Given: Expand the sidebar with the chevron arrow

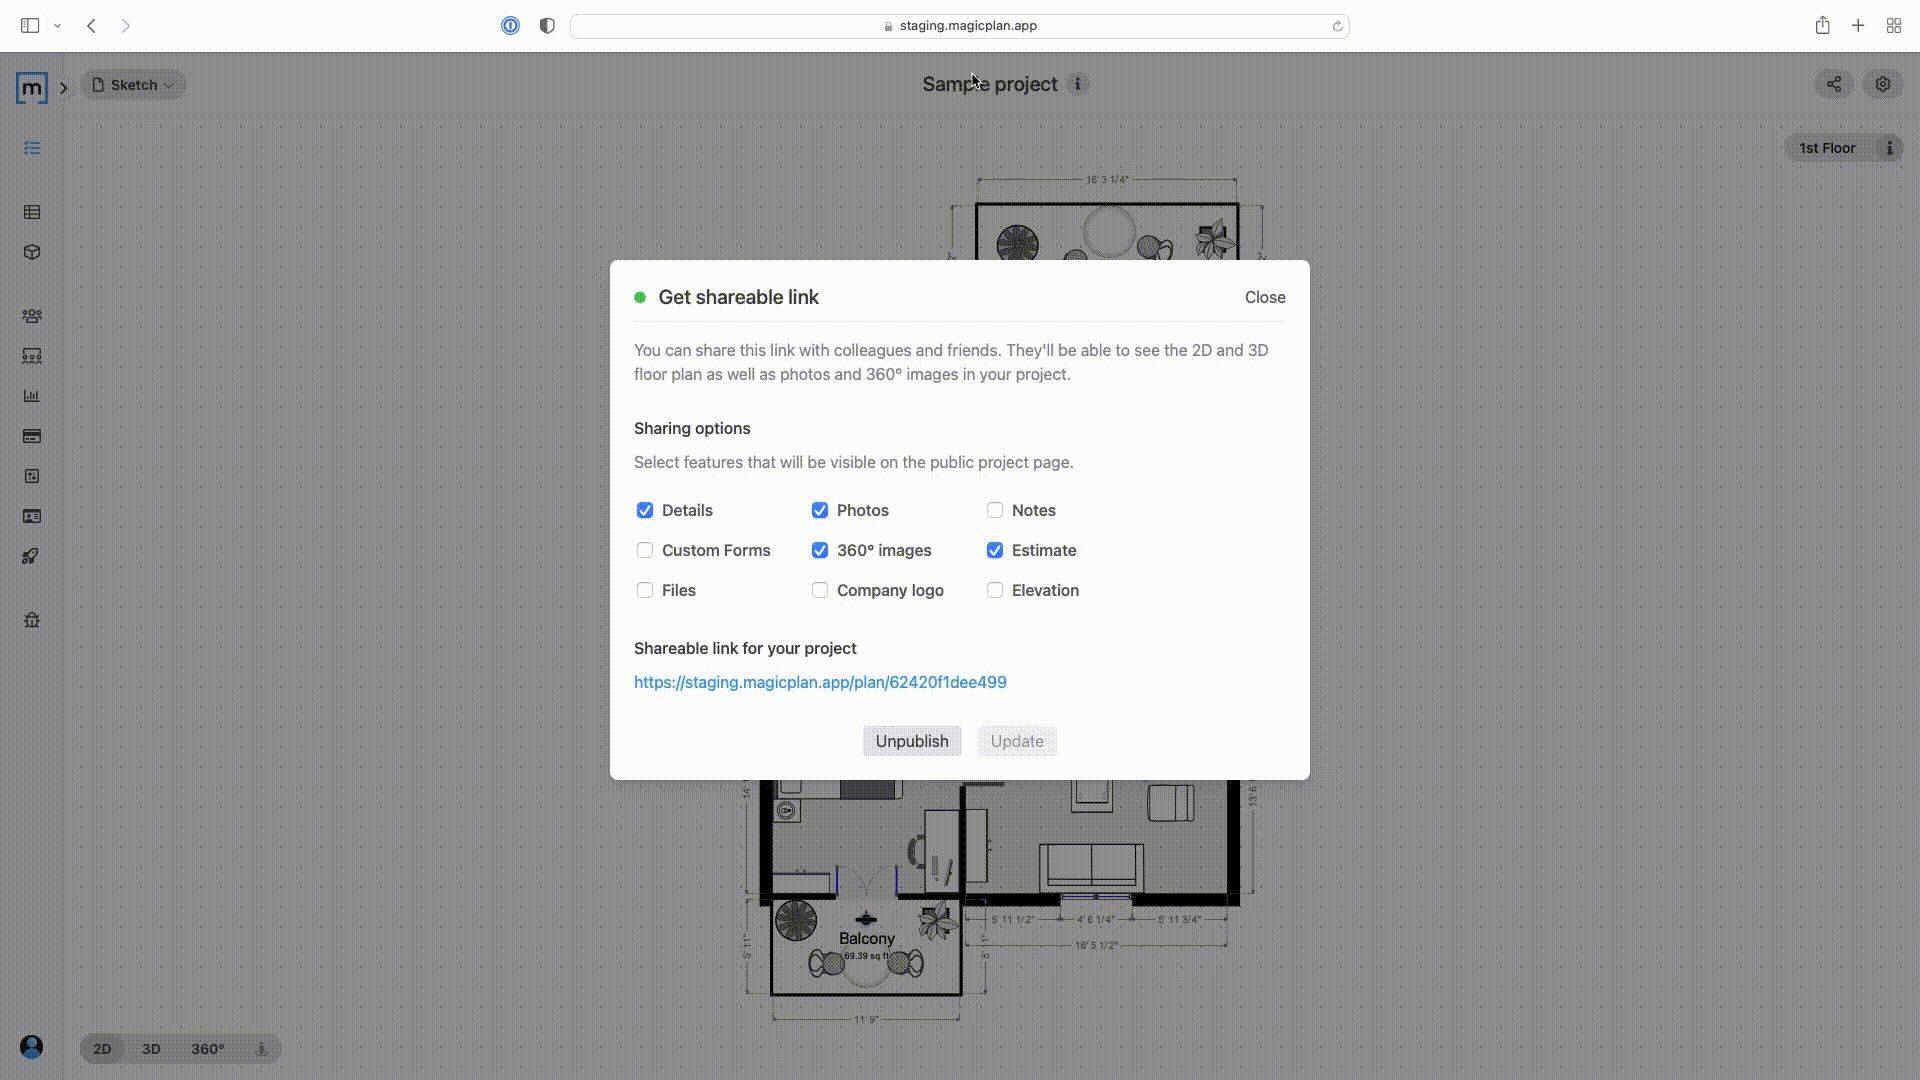Looking at the screenshot, I should (x=64, y=88).
